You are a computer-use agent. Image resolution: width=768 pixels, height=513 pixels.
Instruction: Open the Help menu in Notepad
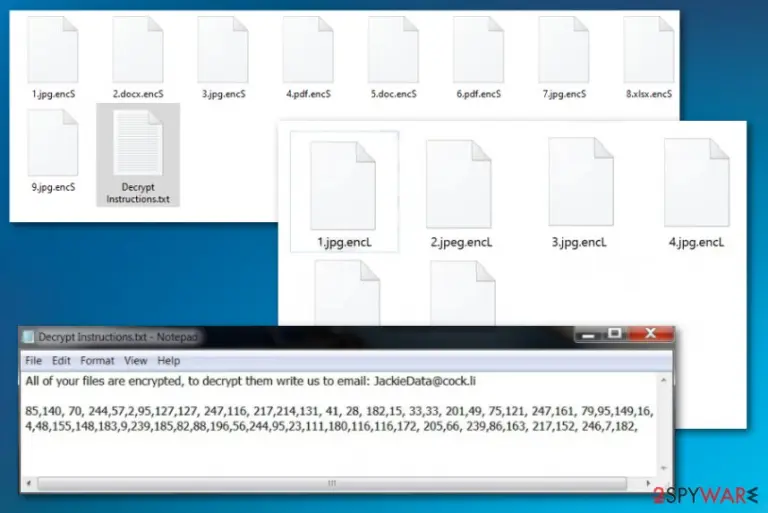click(168, 361)
